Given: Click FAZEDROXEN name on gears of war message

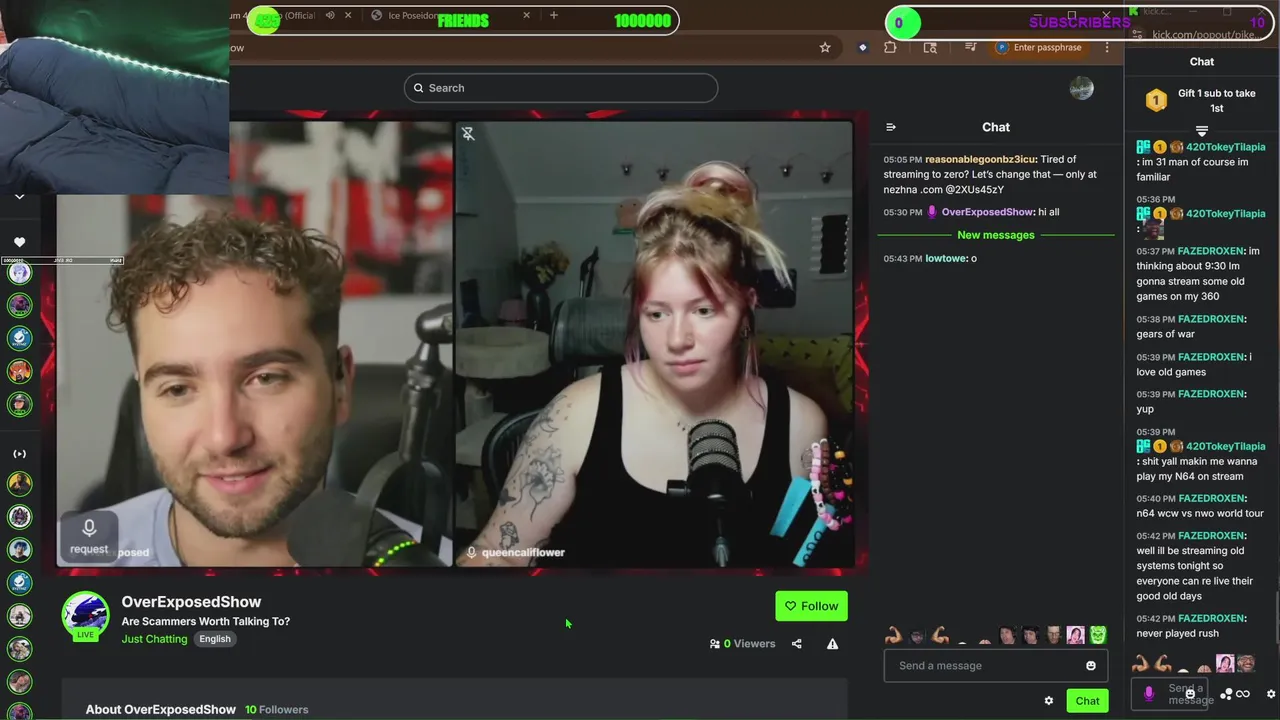Looking at the screenshot, I should (x=1211, y=319).
